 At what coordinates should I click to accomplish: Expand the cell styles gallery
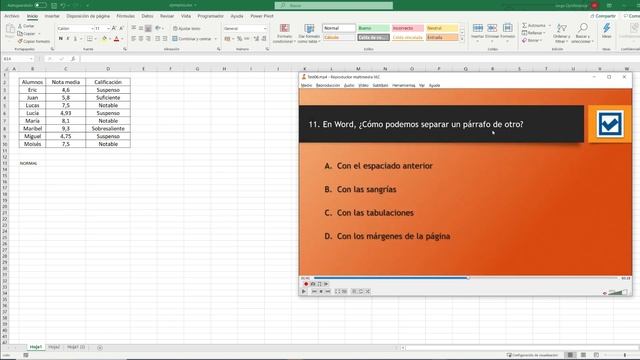point(462,39)
